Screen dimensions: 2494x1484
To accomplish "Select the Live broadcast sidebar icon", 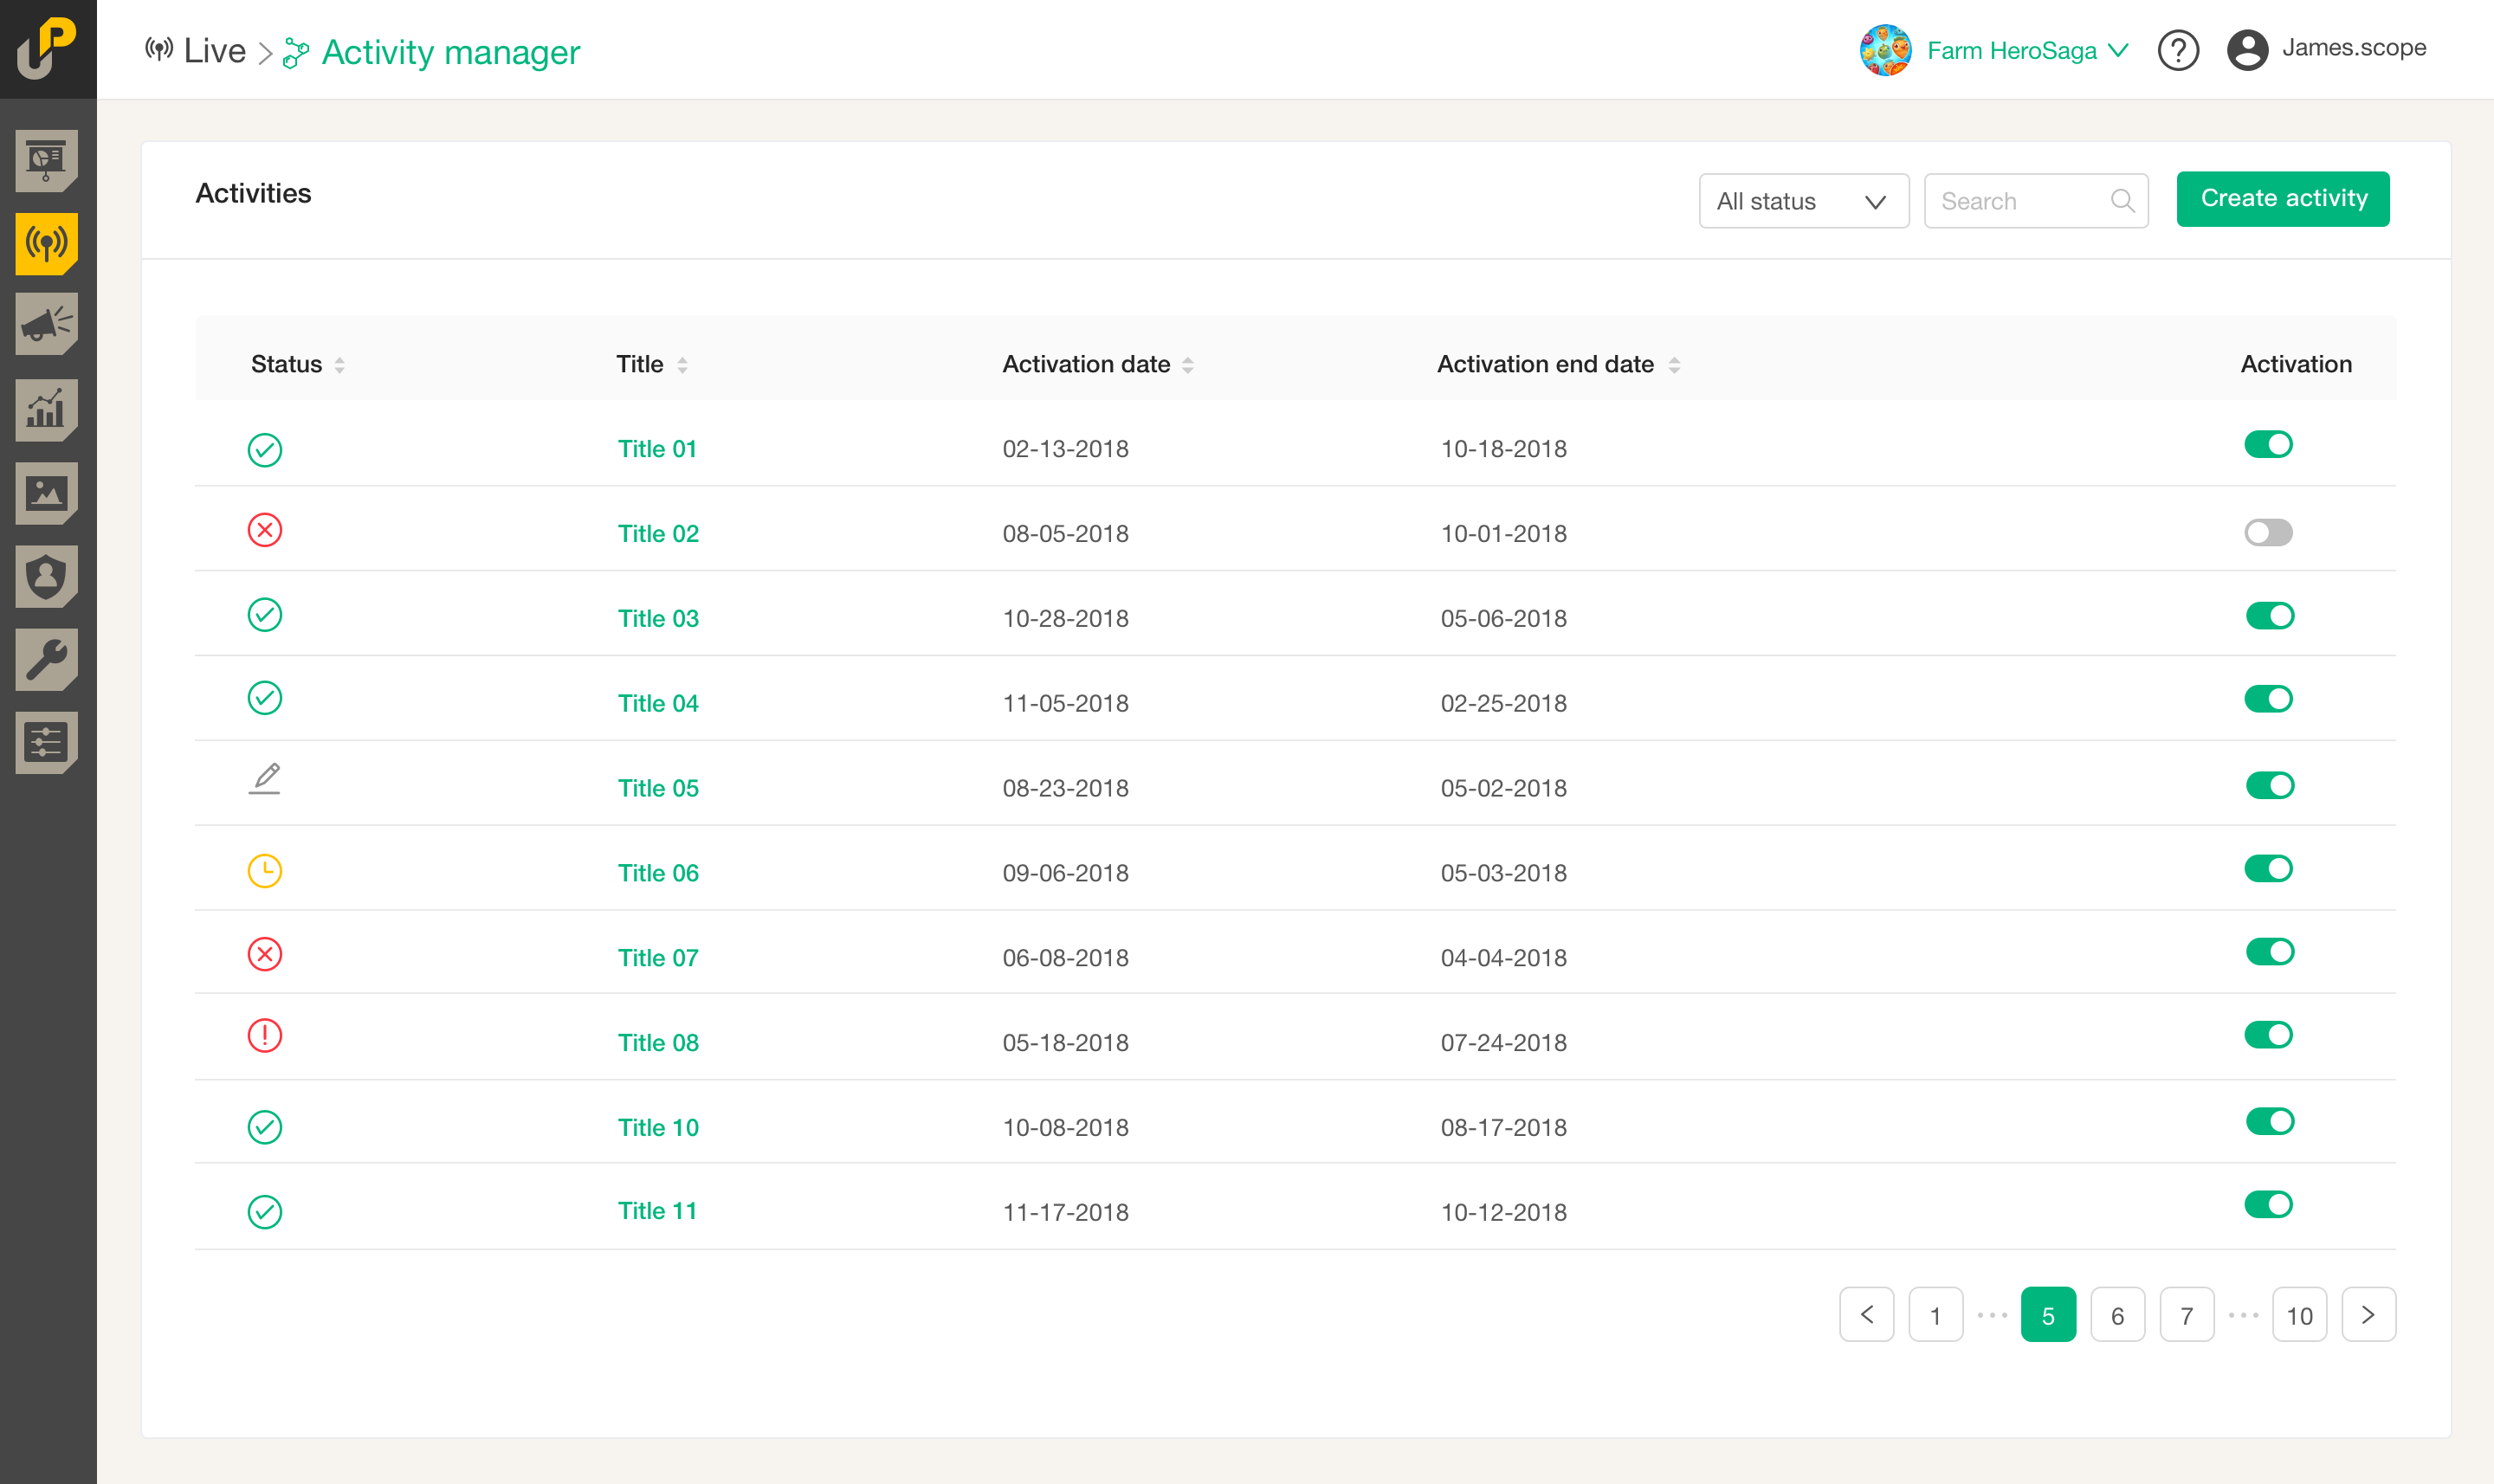I will coord(47,243).
